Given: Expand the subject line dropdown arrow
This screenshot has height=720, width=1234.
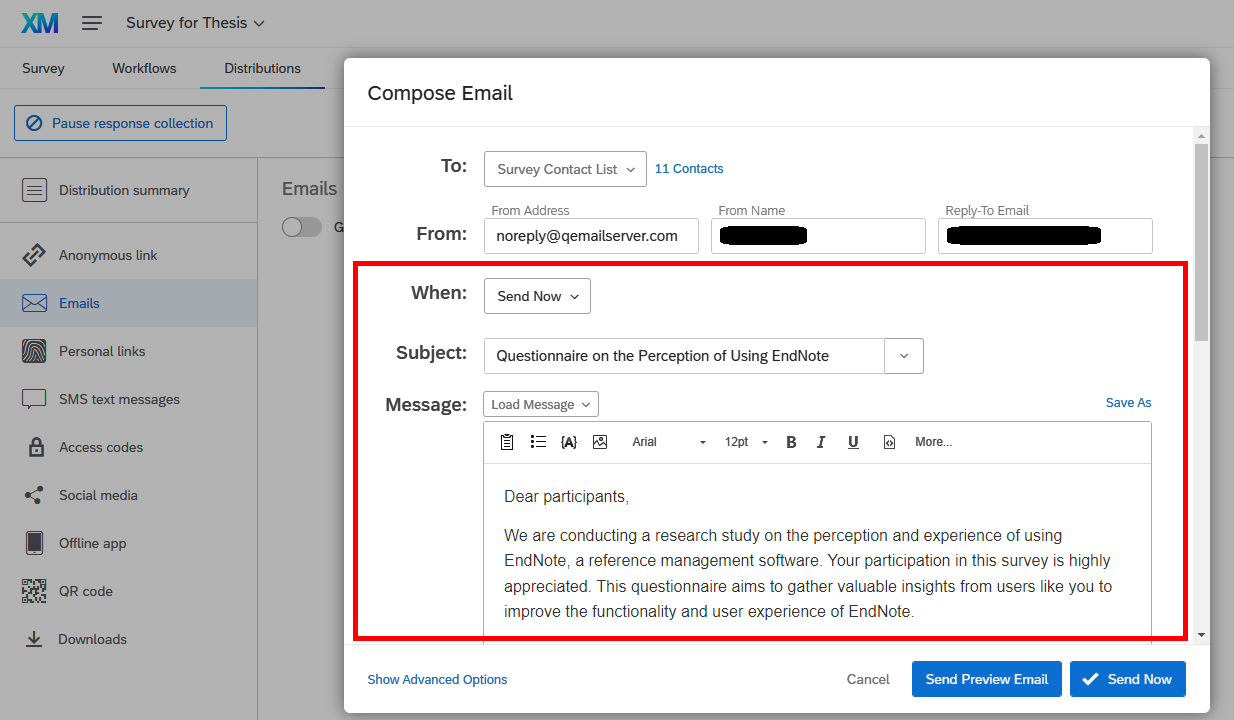Looking at the screenshot, I should (x=904, y=356).
